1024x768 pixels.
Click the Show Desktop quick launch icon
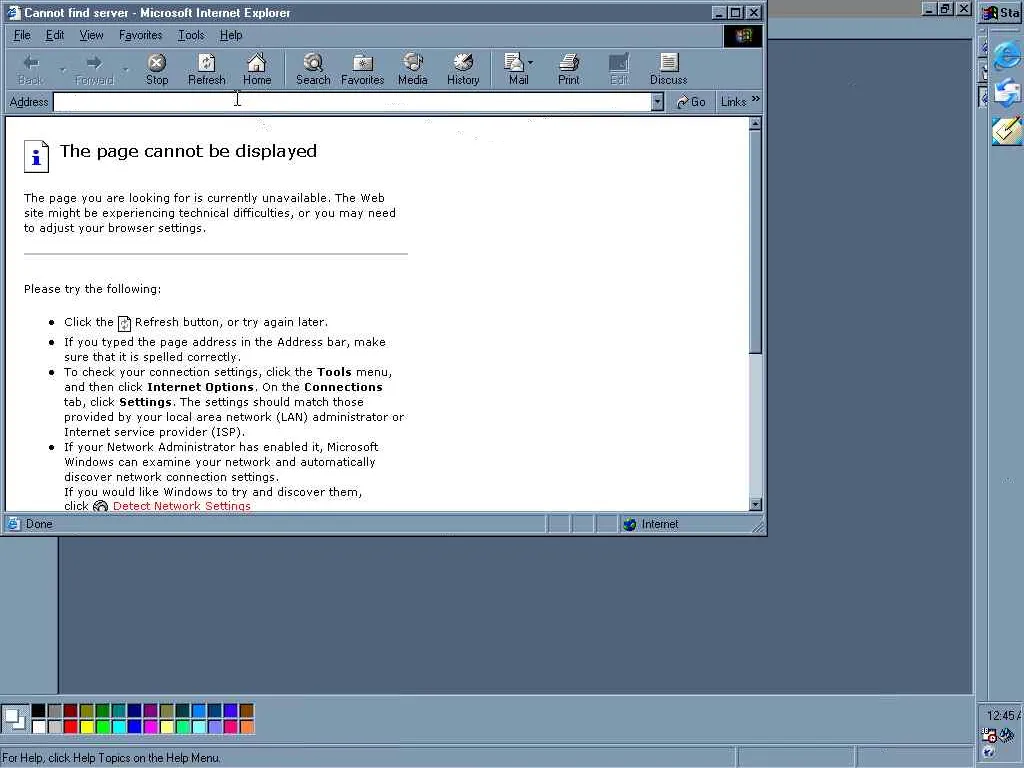click(x=1007, y=131)
